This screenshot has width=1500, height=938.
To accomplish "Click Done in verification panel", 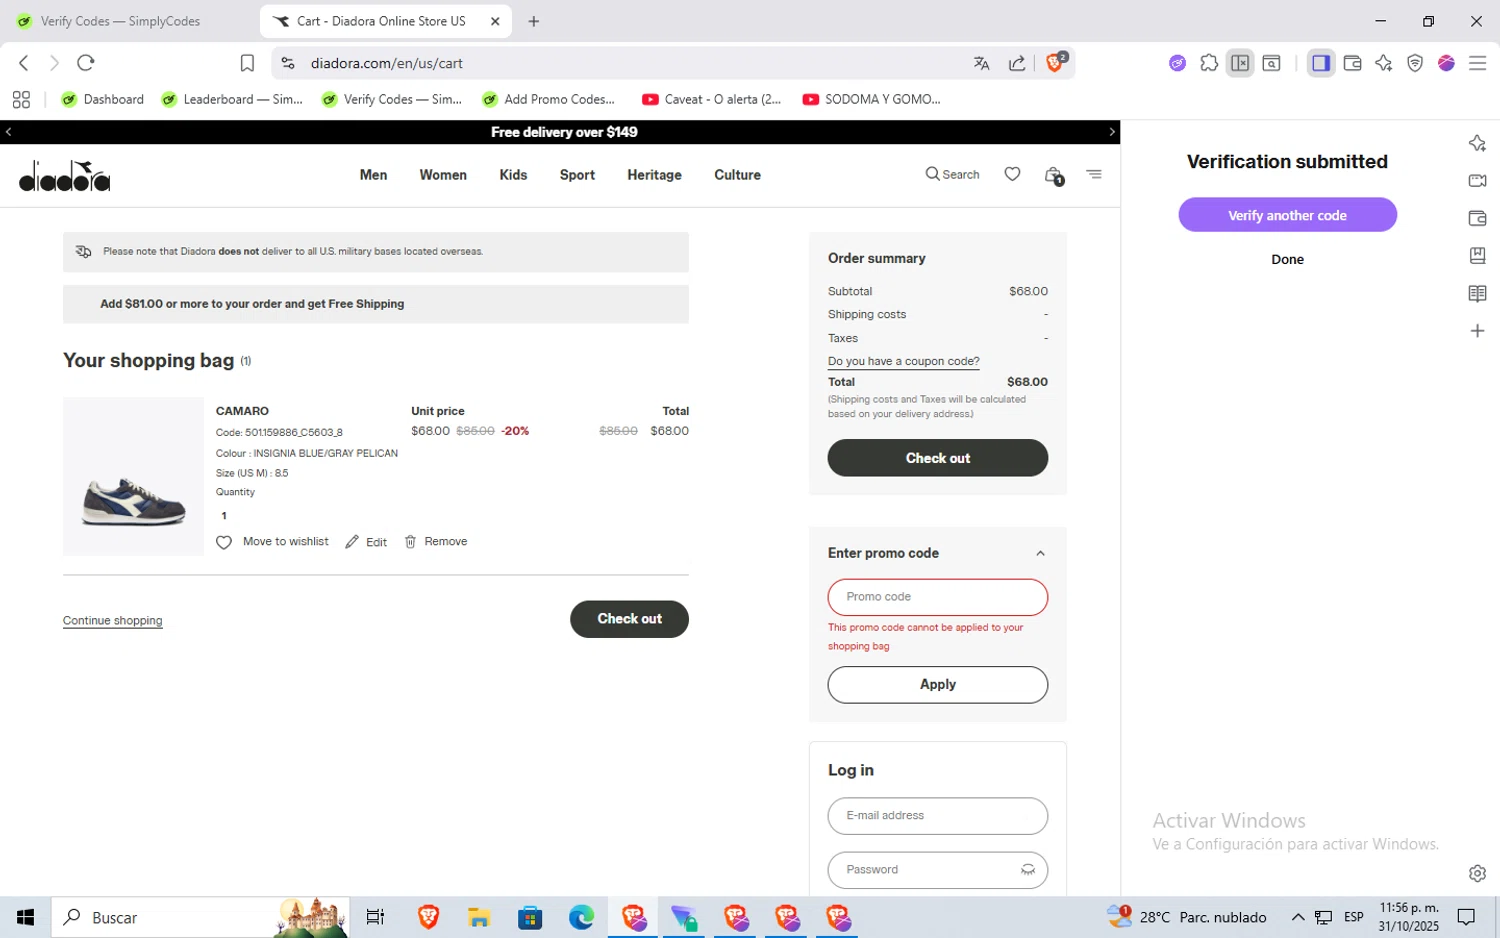I will [x=1287, y=259].
